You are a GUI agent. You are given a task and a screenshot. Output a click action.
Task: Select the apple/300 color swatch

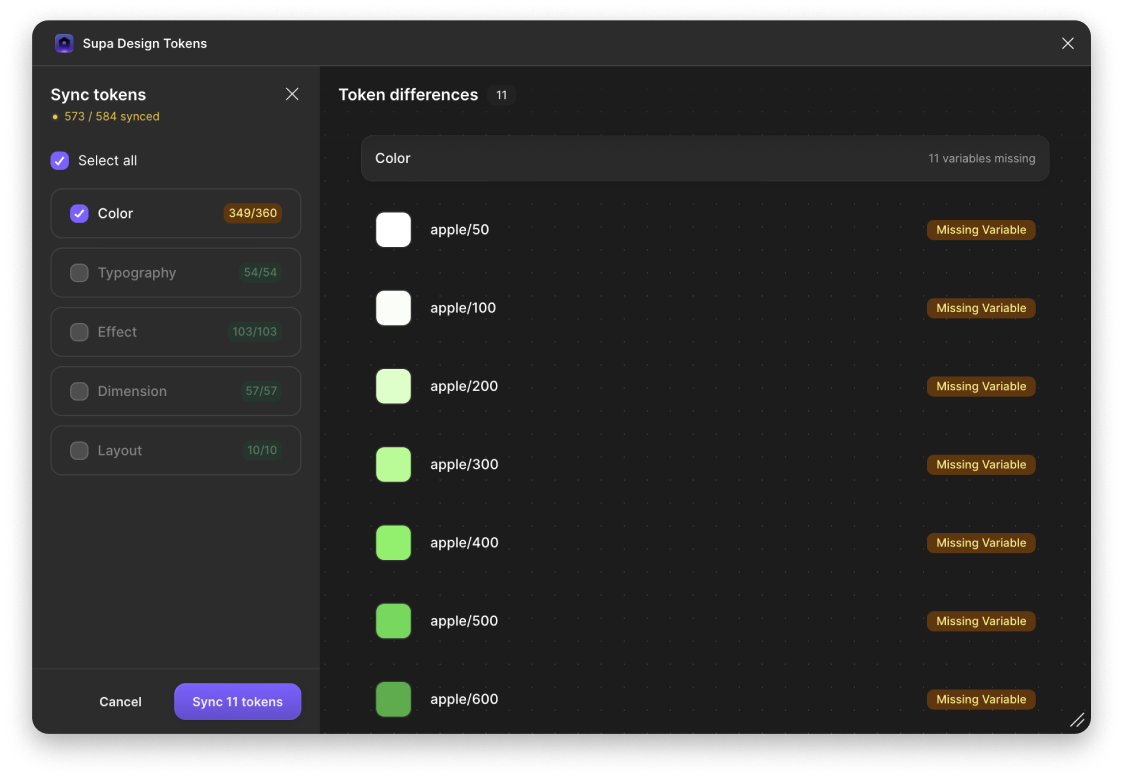(393, 465)
